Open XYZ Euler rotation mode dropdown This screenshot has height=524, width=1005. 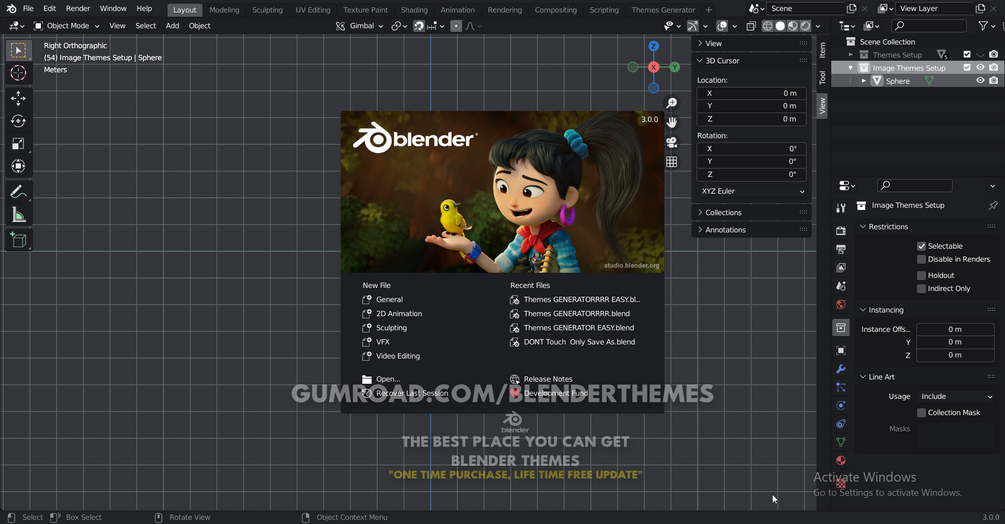pyautogui.click(x=752, y=192)
